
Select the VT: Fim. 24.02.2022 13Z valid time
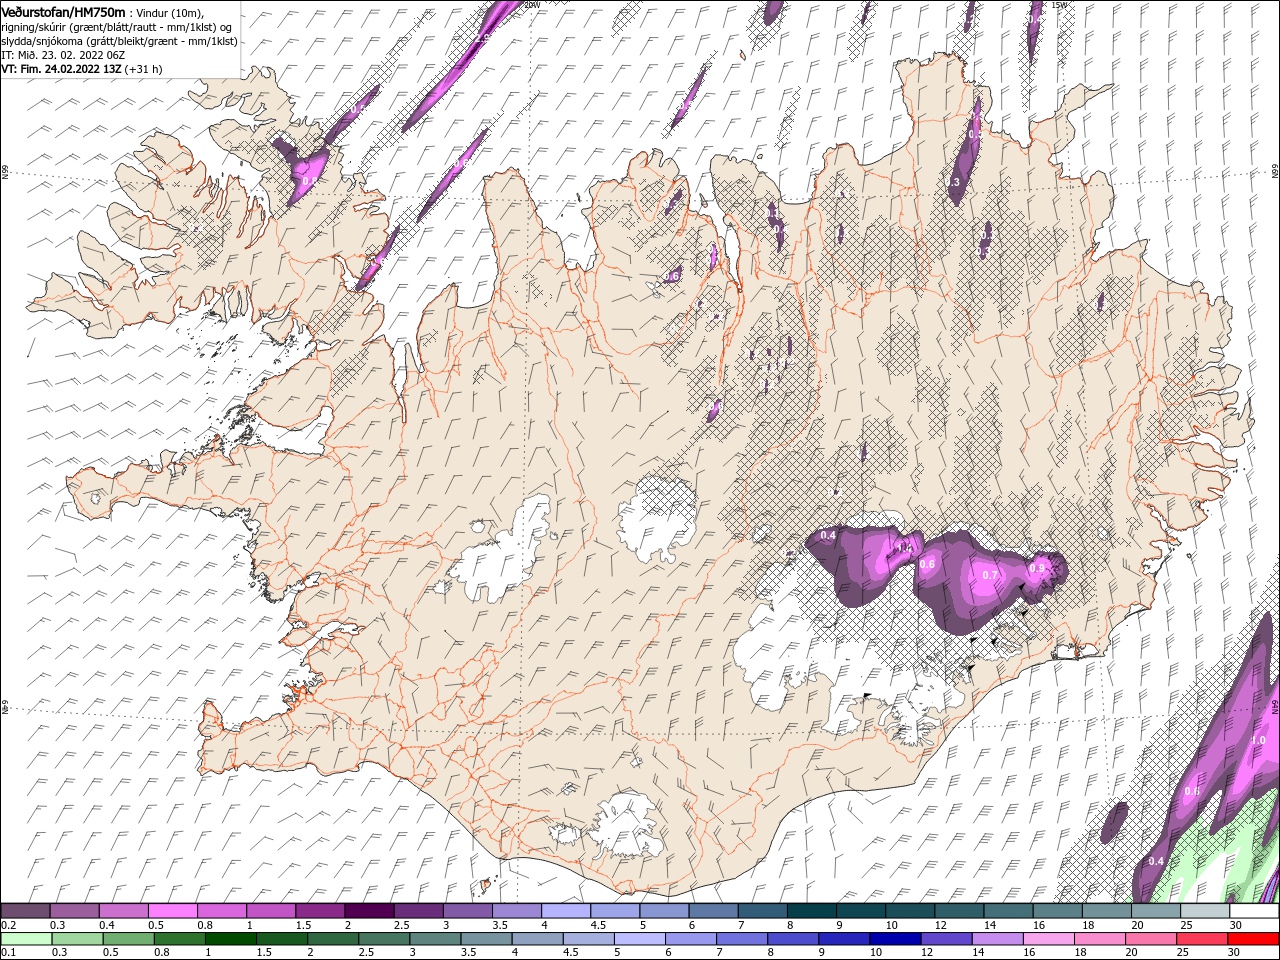[x=61, y=69]
